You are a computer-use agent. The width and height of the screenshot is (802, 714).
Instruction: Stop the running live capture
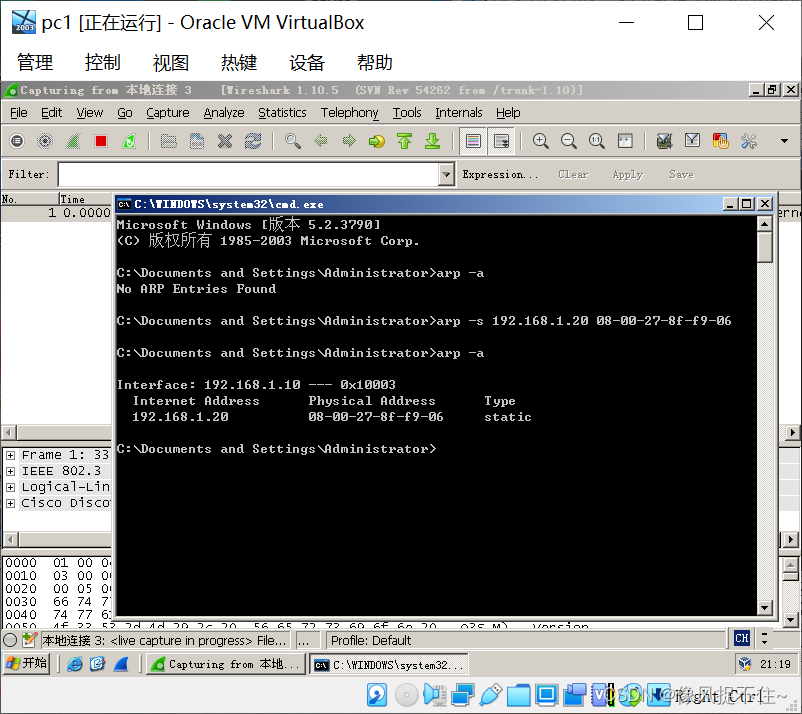(x=101, y=141)
